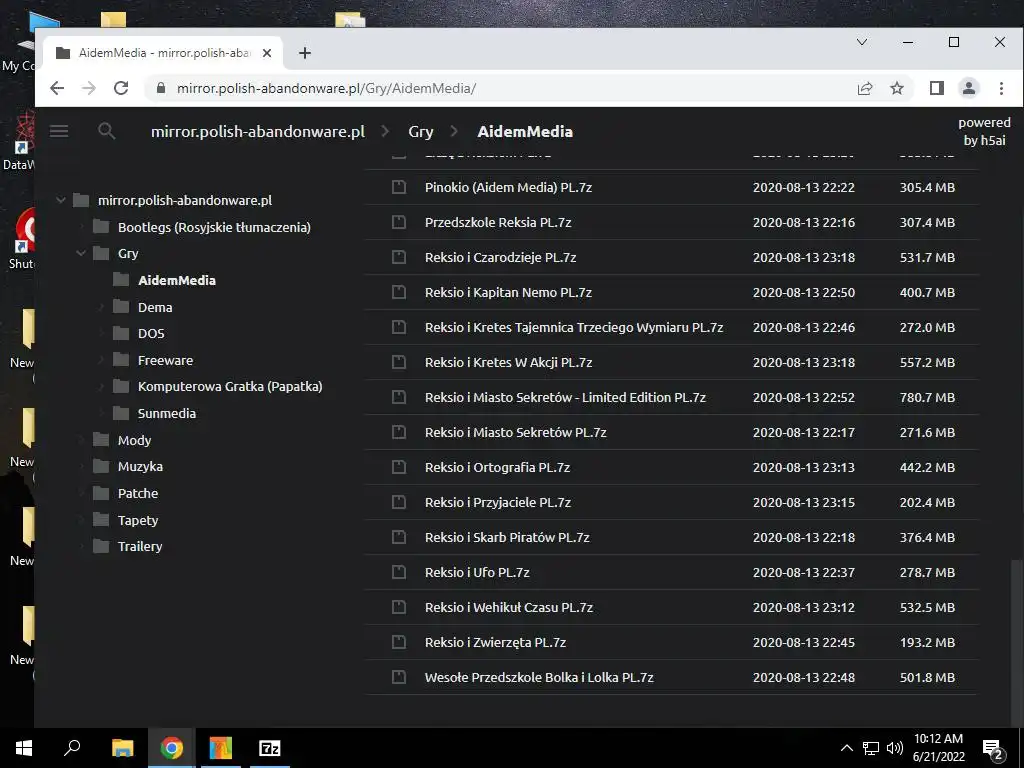The width and height of the screenshot is (1024, 768).
Task: Open Windows taskbar search
Action: 72,748
